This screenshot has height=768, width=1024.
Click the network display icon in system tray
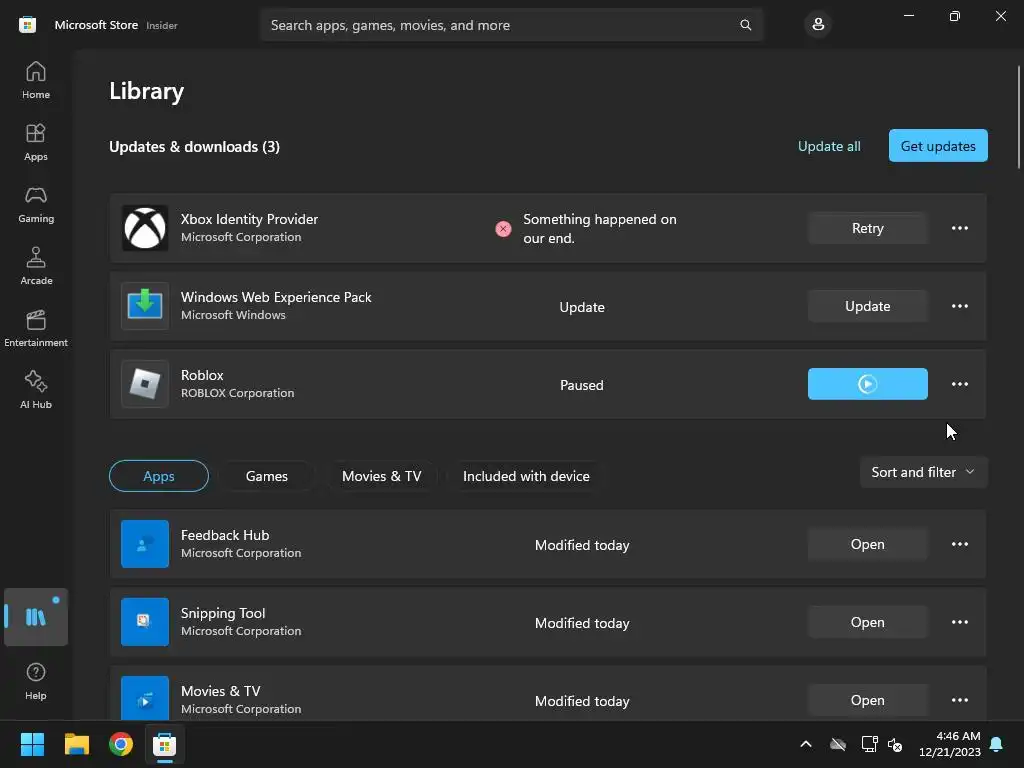coord(869,744)
